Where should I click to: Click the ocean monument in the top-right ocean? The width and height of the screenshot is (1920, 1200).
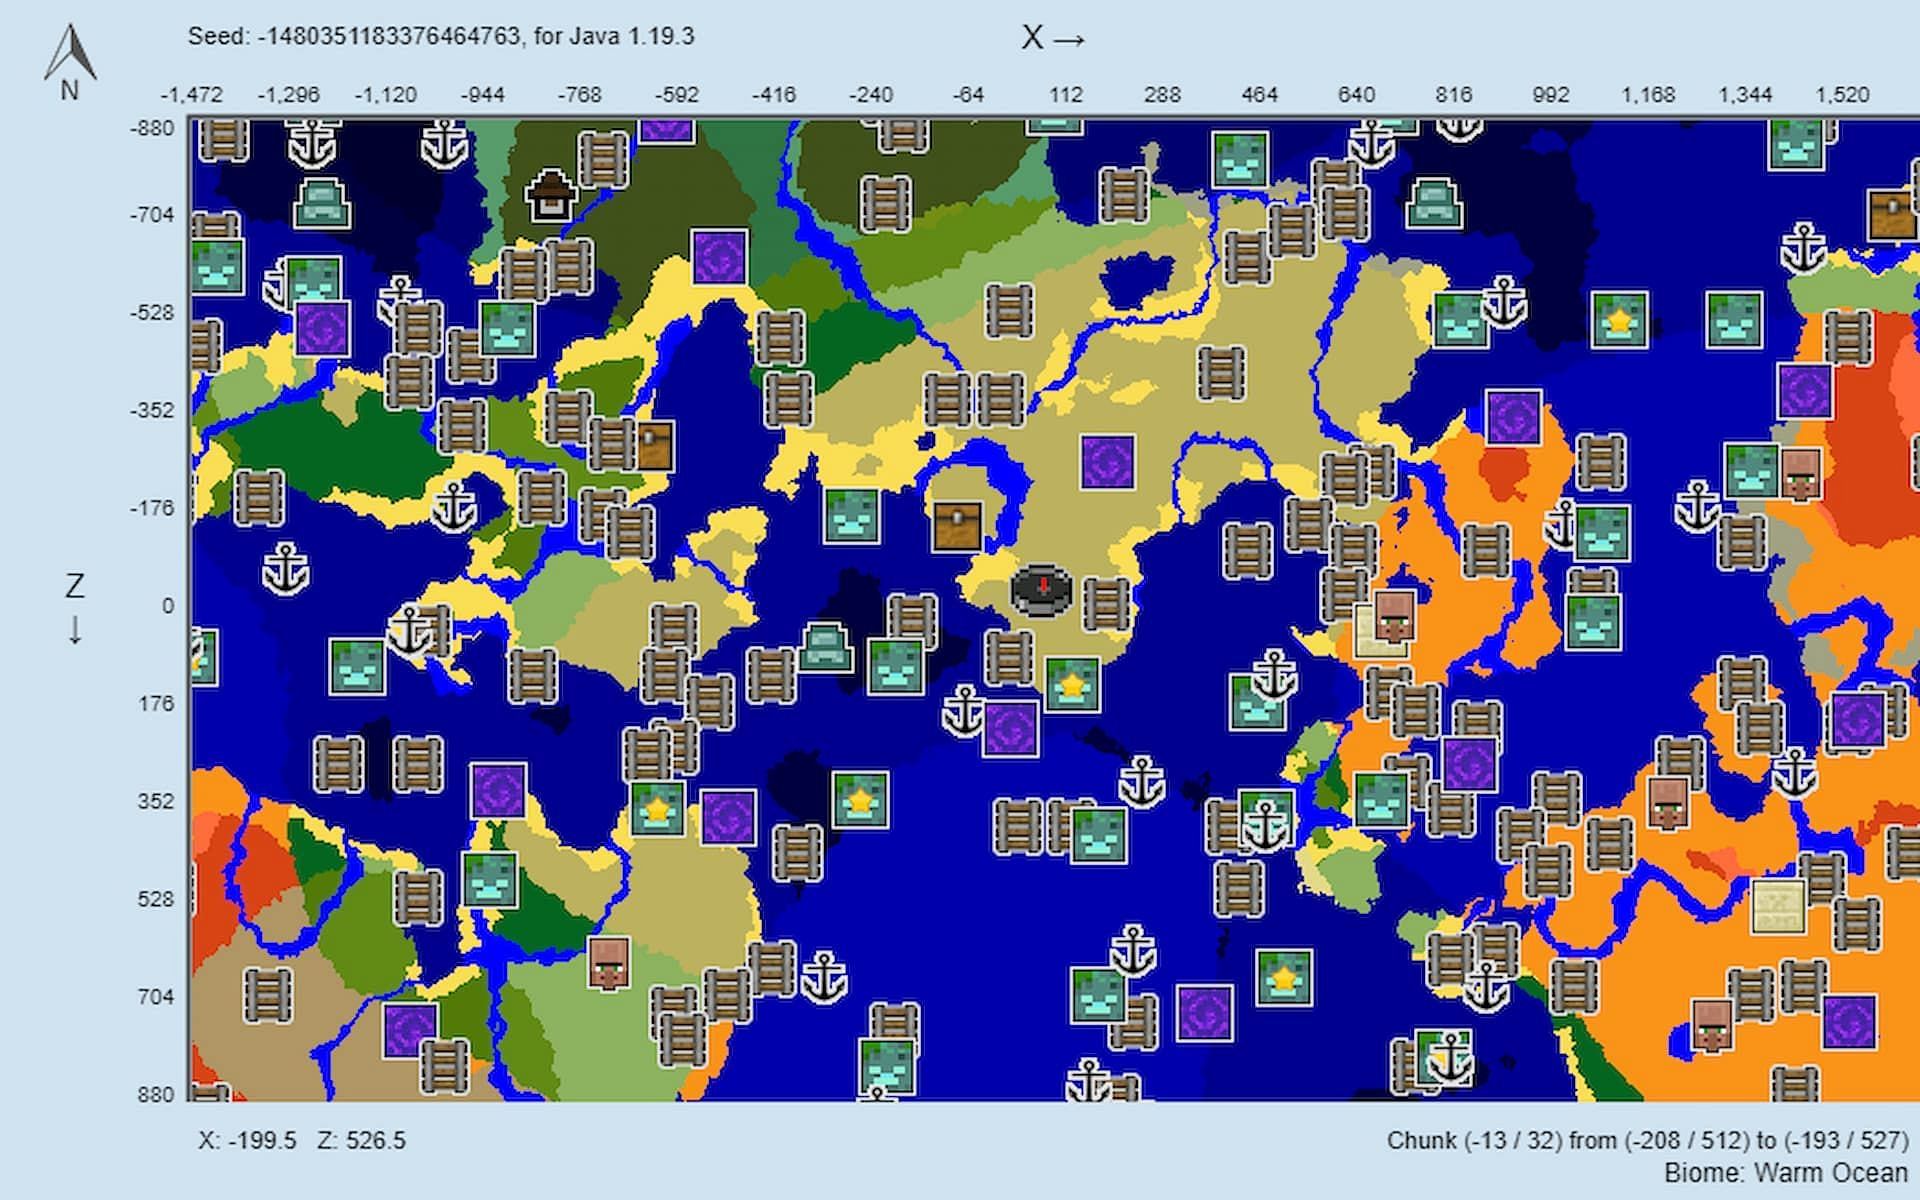(x=1432, y=203)
